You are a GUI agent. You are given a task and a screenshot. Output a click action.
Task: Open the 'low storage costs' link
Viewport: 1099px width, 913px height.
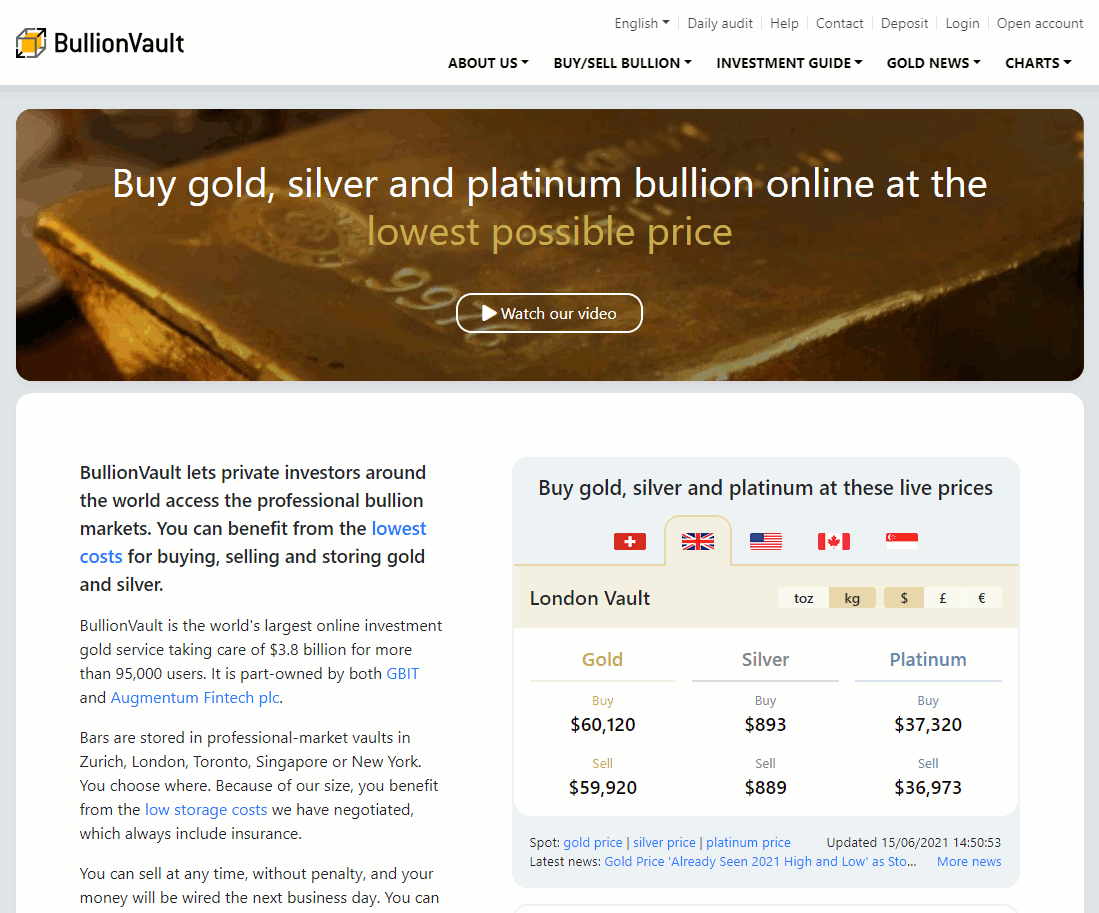[206, 810]
